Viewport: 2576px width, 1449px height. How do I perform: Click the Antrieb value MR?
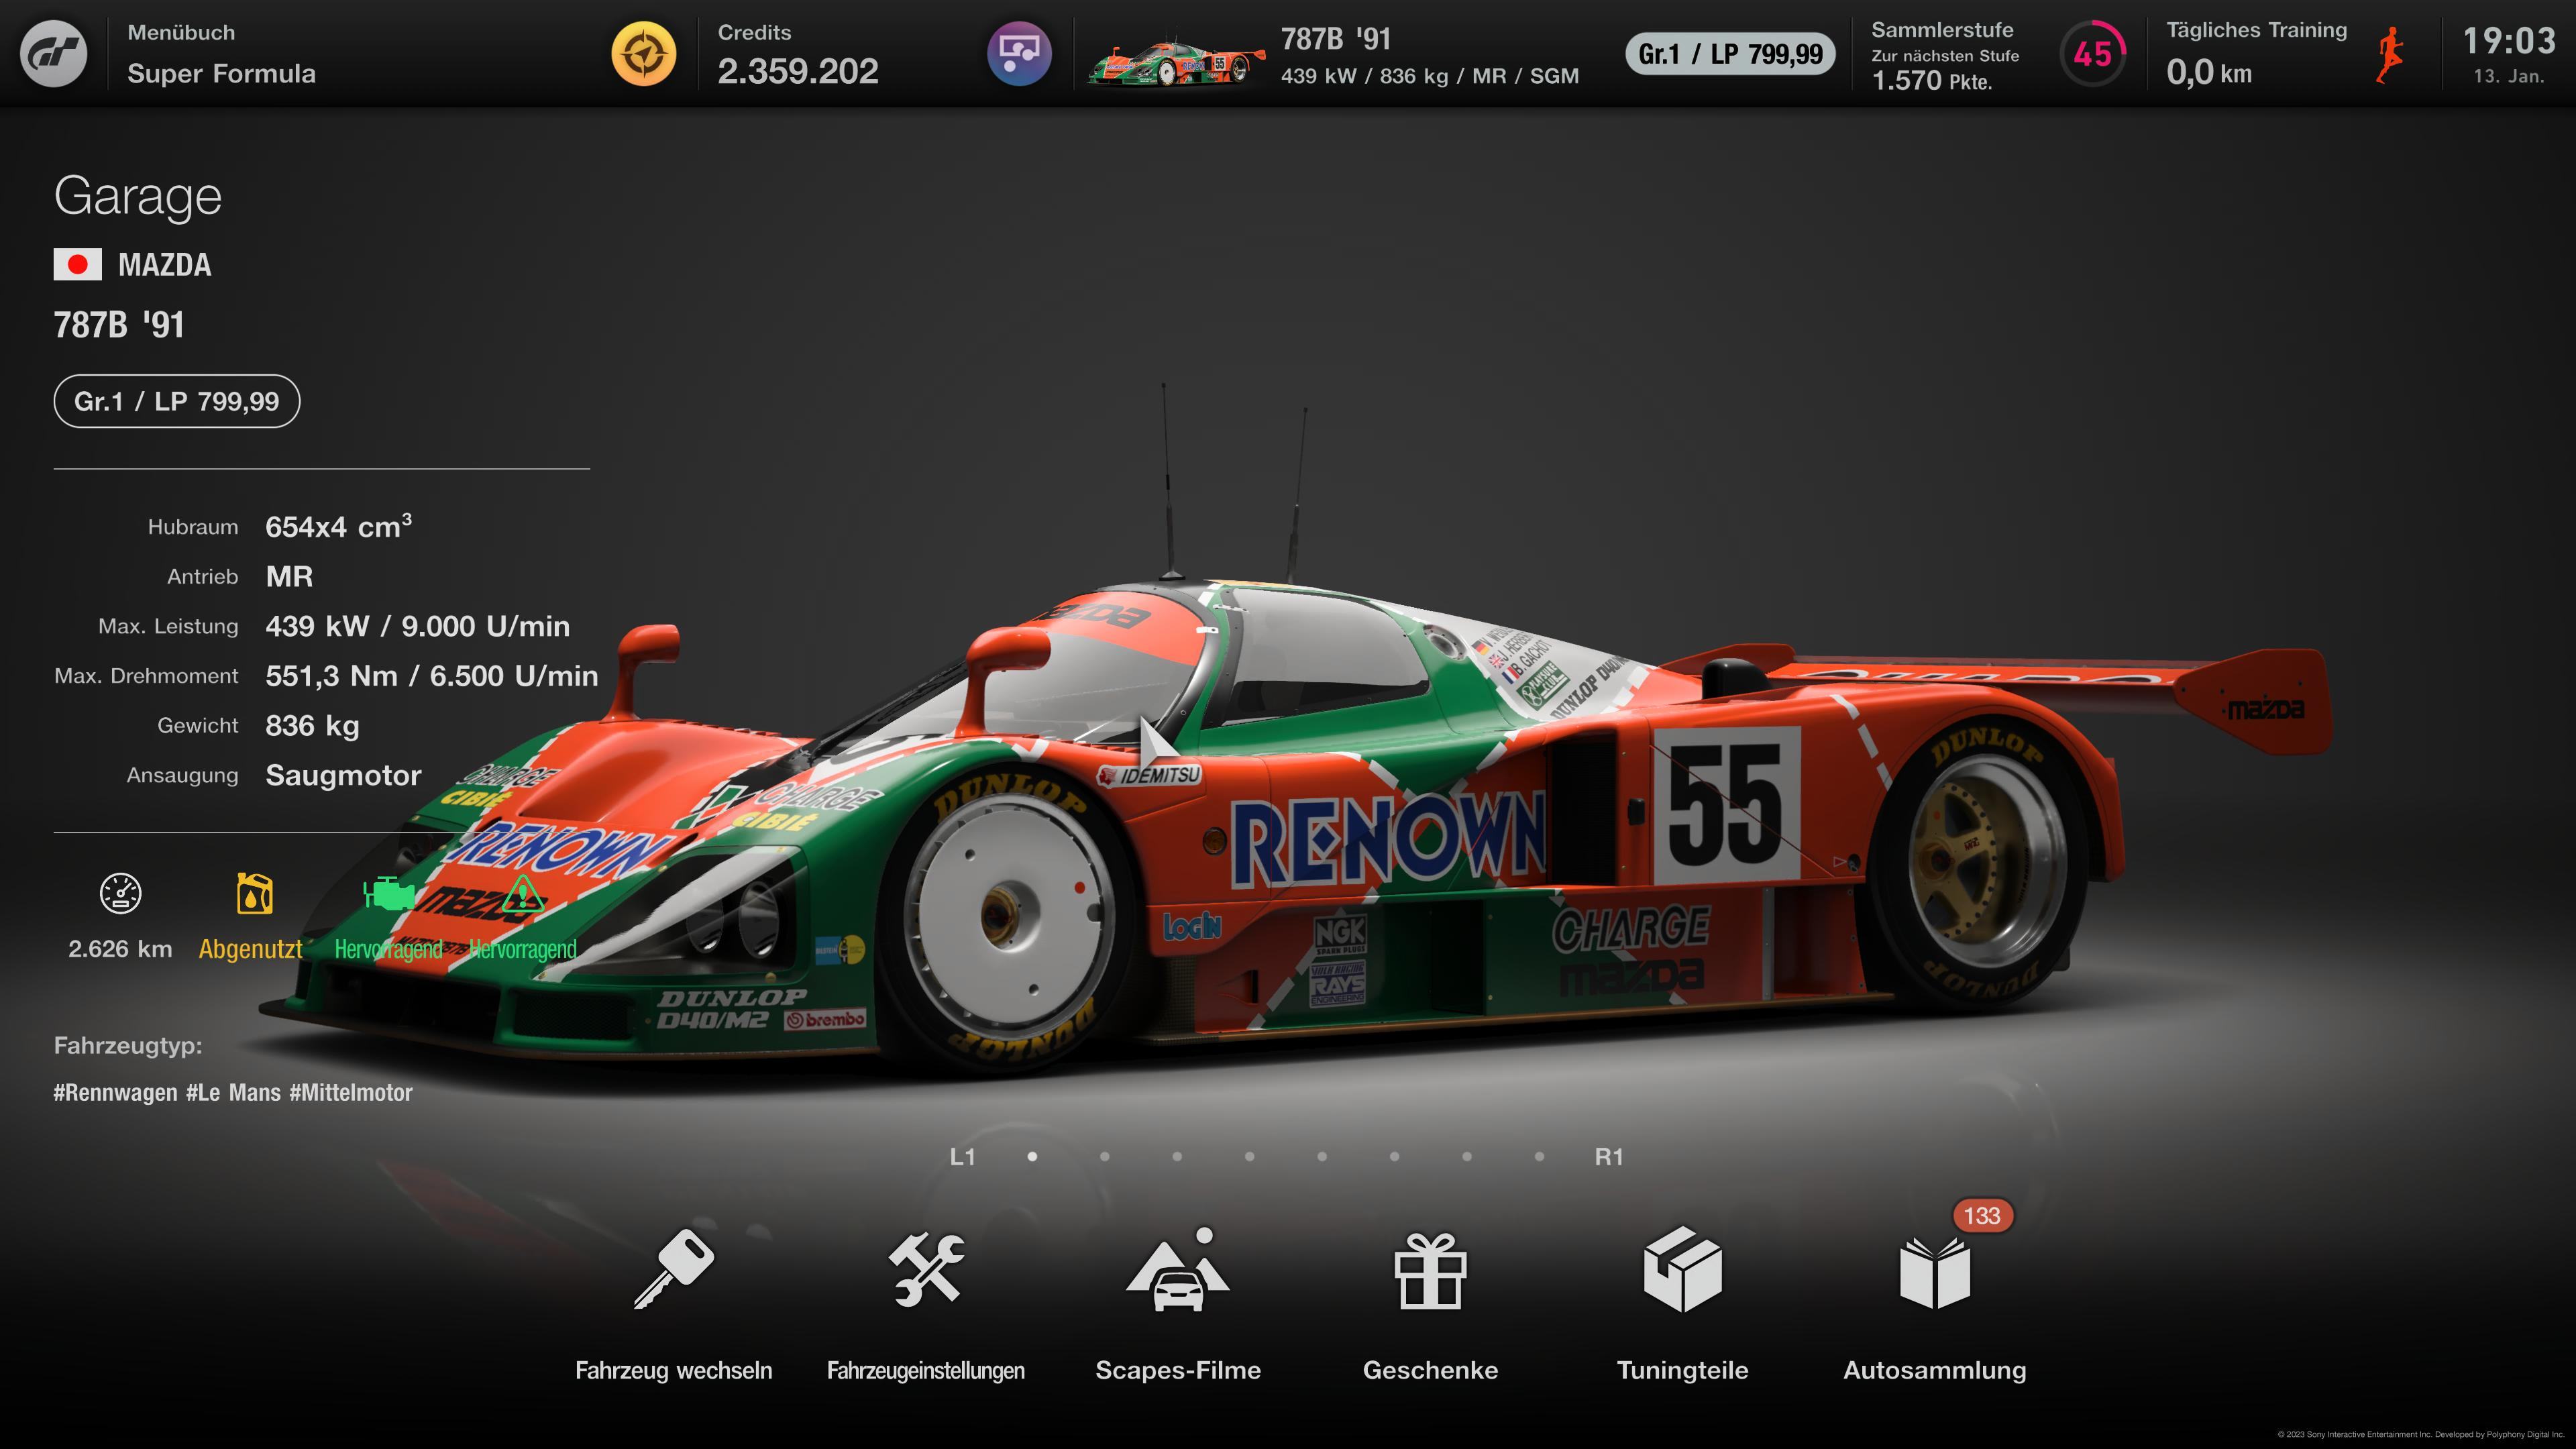289,577
